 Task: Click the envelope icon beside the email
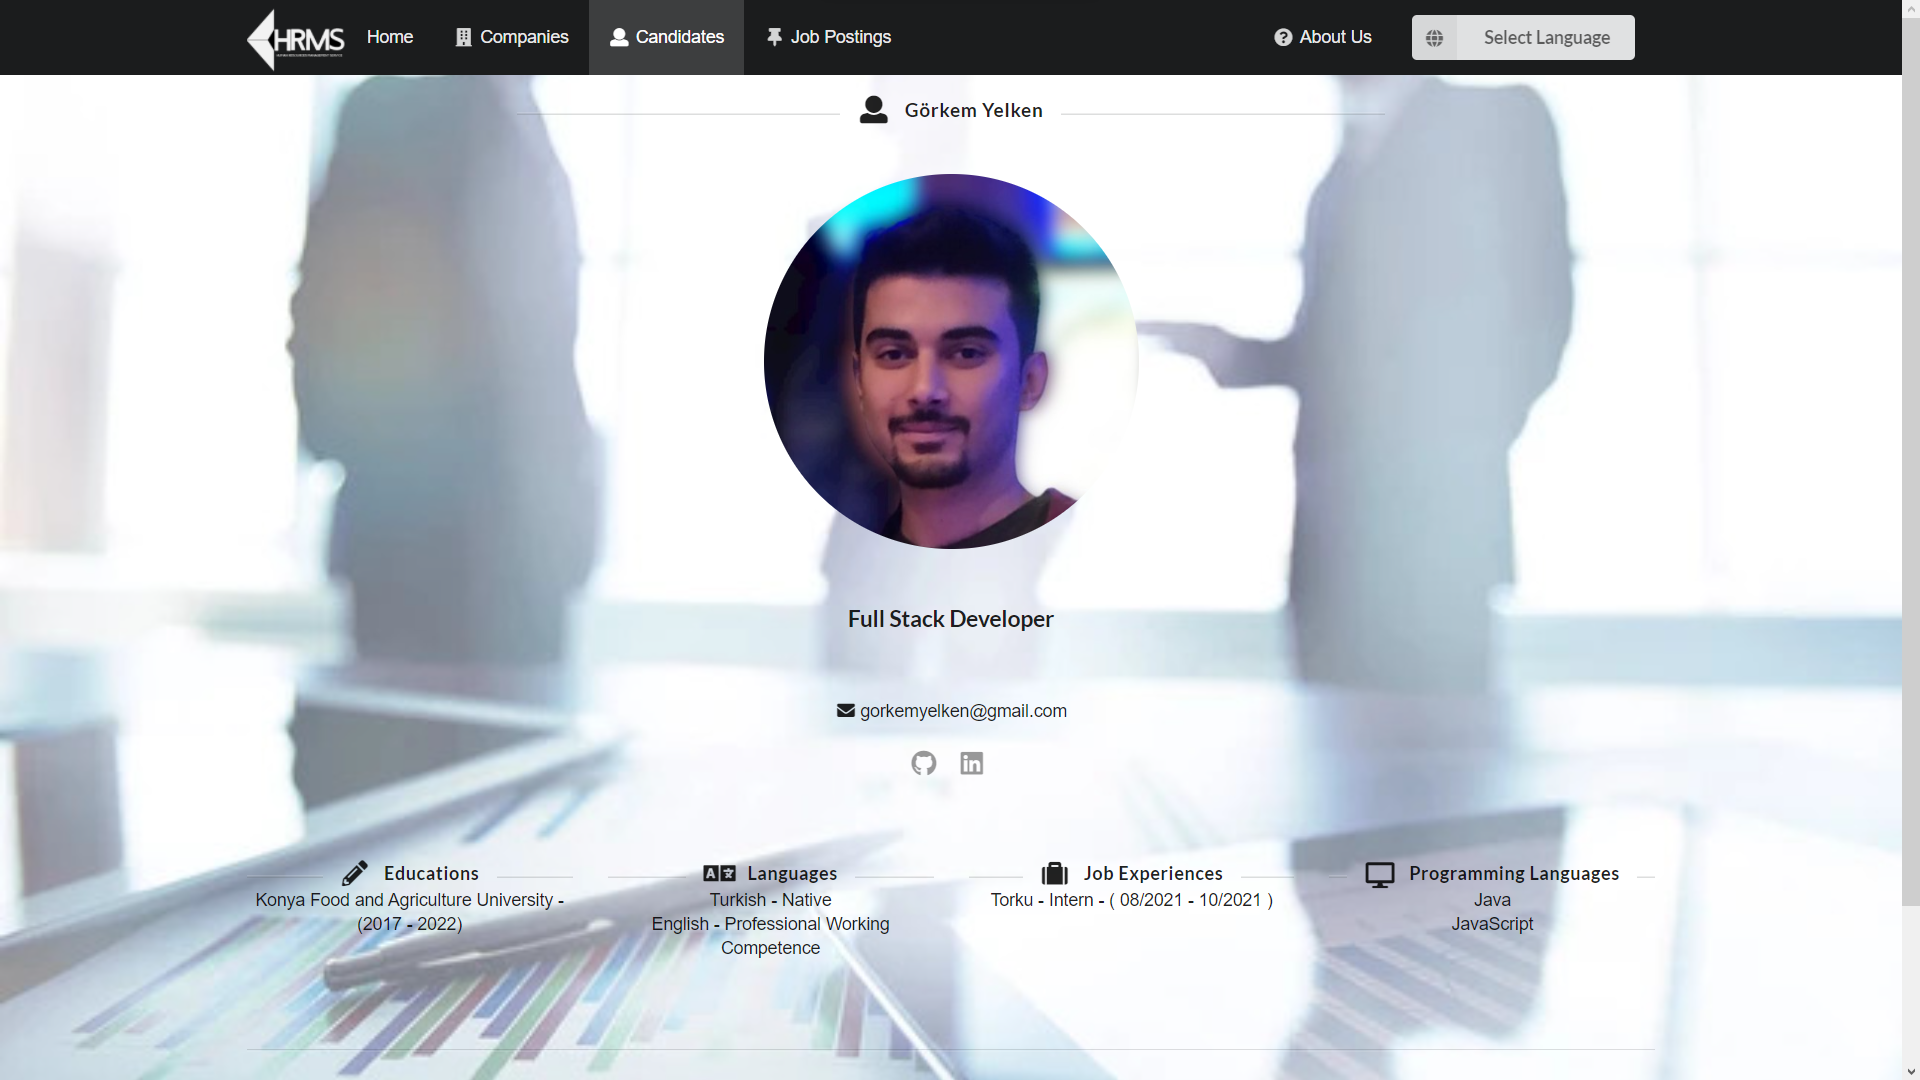pyautogui.click(x=845, y=710)
